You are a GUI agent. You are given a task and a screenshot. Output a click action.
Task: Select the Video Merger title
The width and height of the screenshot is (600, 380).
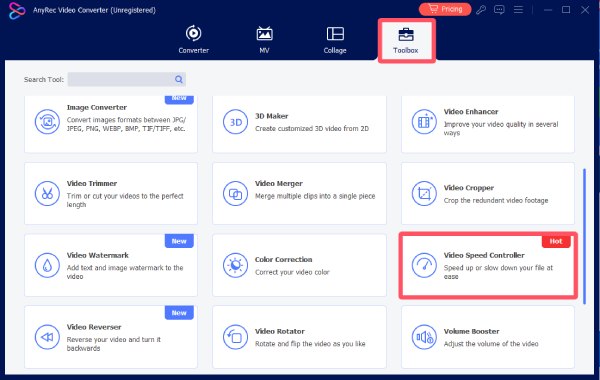pyautogui.click(x=279, y=183)
